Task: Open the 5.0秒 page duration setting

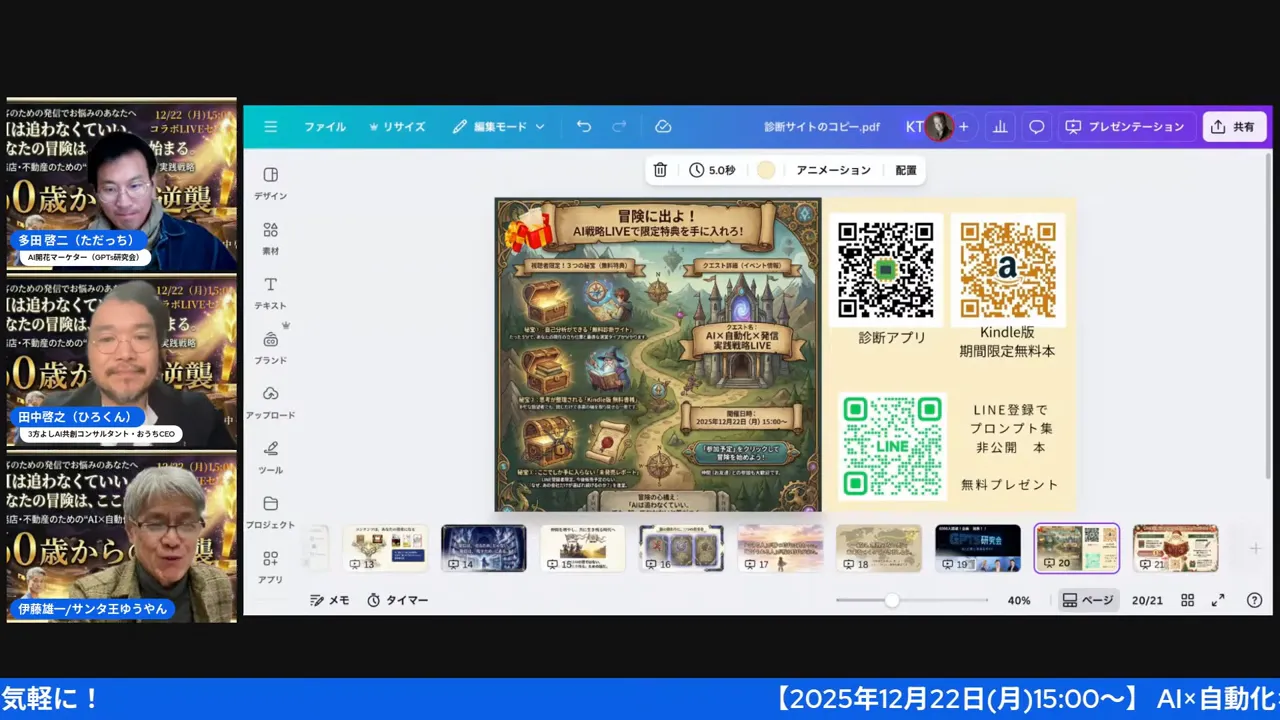Action: [x=712, y=170]
